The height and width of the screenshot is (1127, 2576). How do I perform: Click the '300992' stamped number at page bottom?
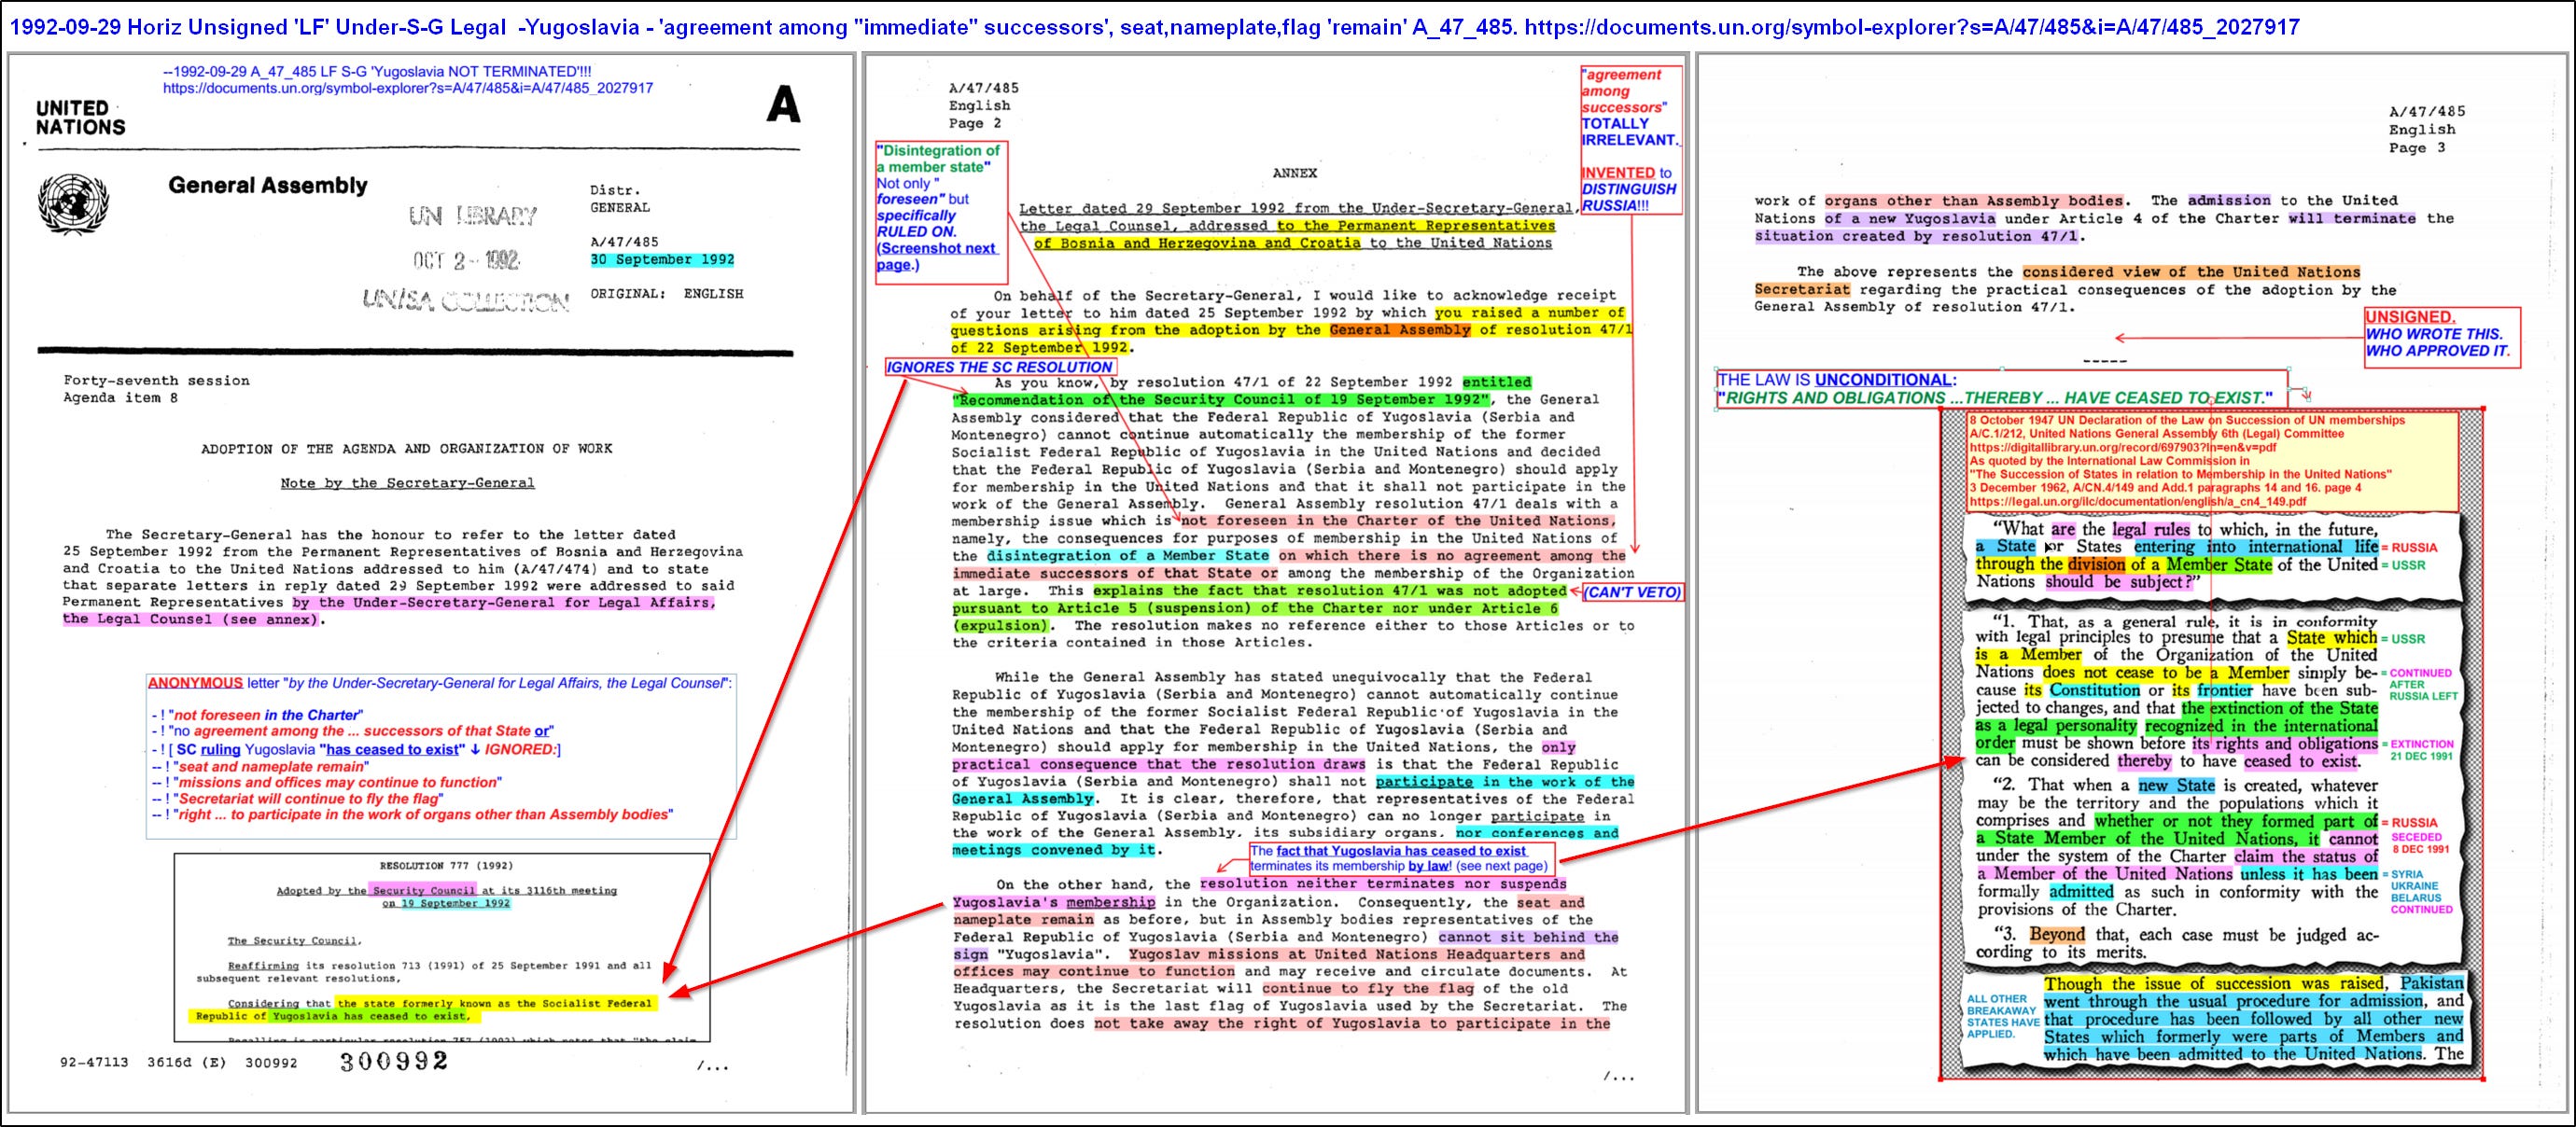(394, 1062)
